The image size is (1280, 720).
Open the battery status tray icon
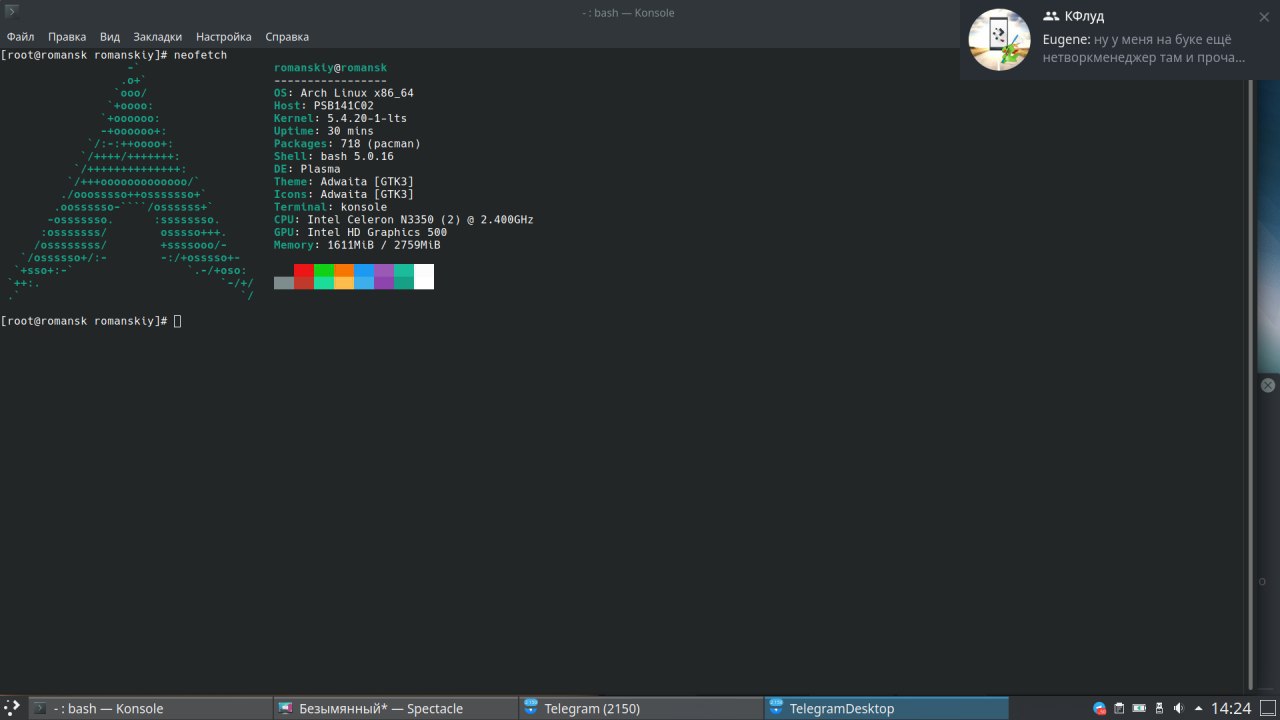[x=1139, y=708]
